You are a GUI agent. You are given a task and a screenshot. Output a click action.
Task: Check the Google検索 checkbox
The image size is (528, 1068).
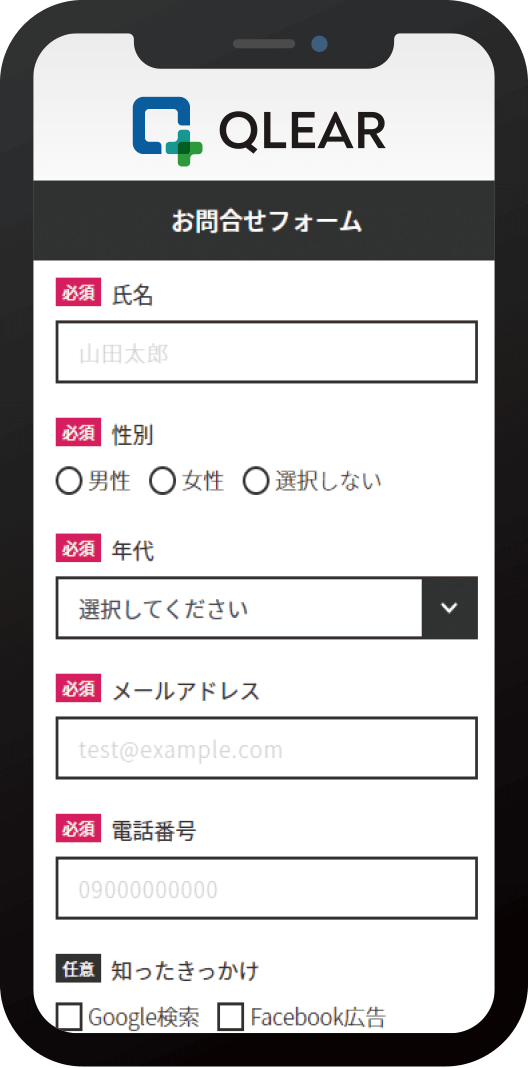pos(69,1018)
